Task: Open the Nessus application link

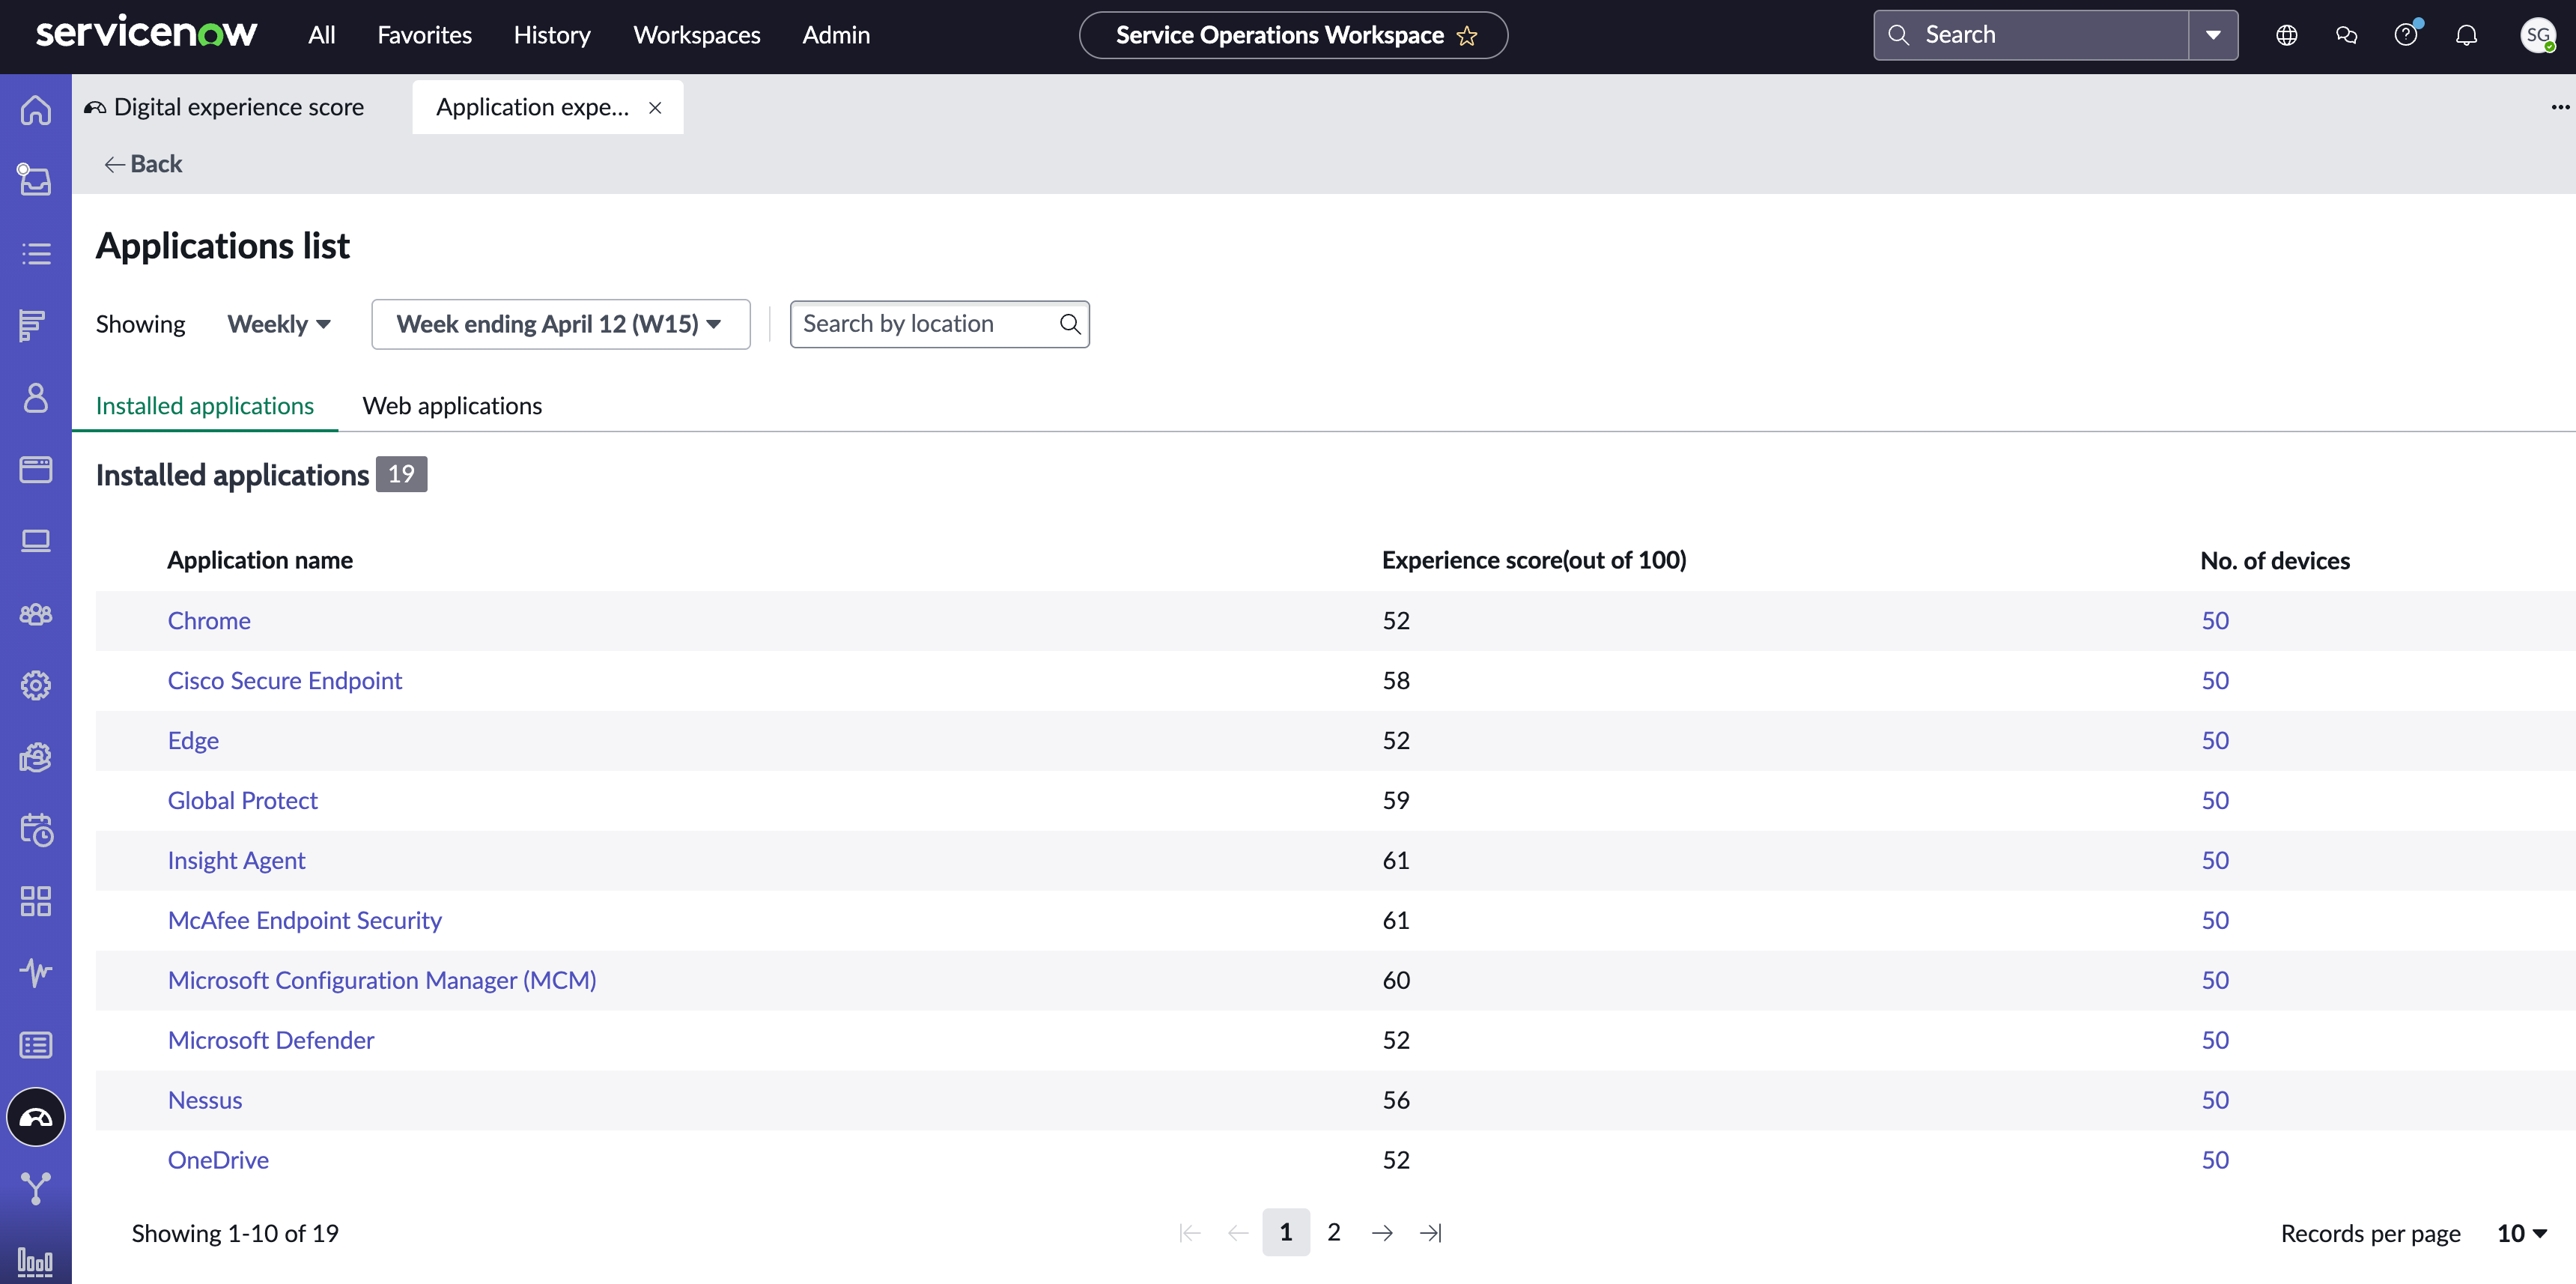Action: [x=205, y=1100]
